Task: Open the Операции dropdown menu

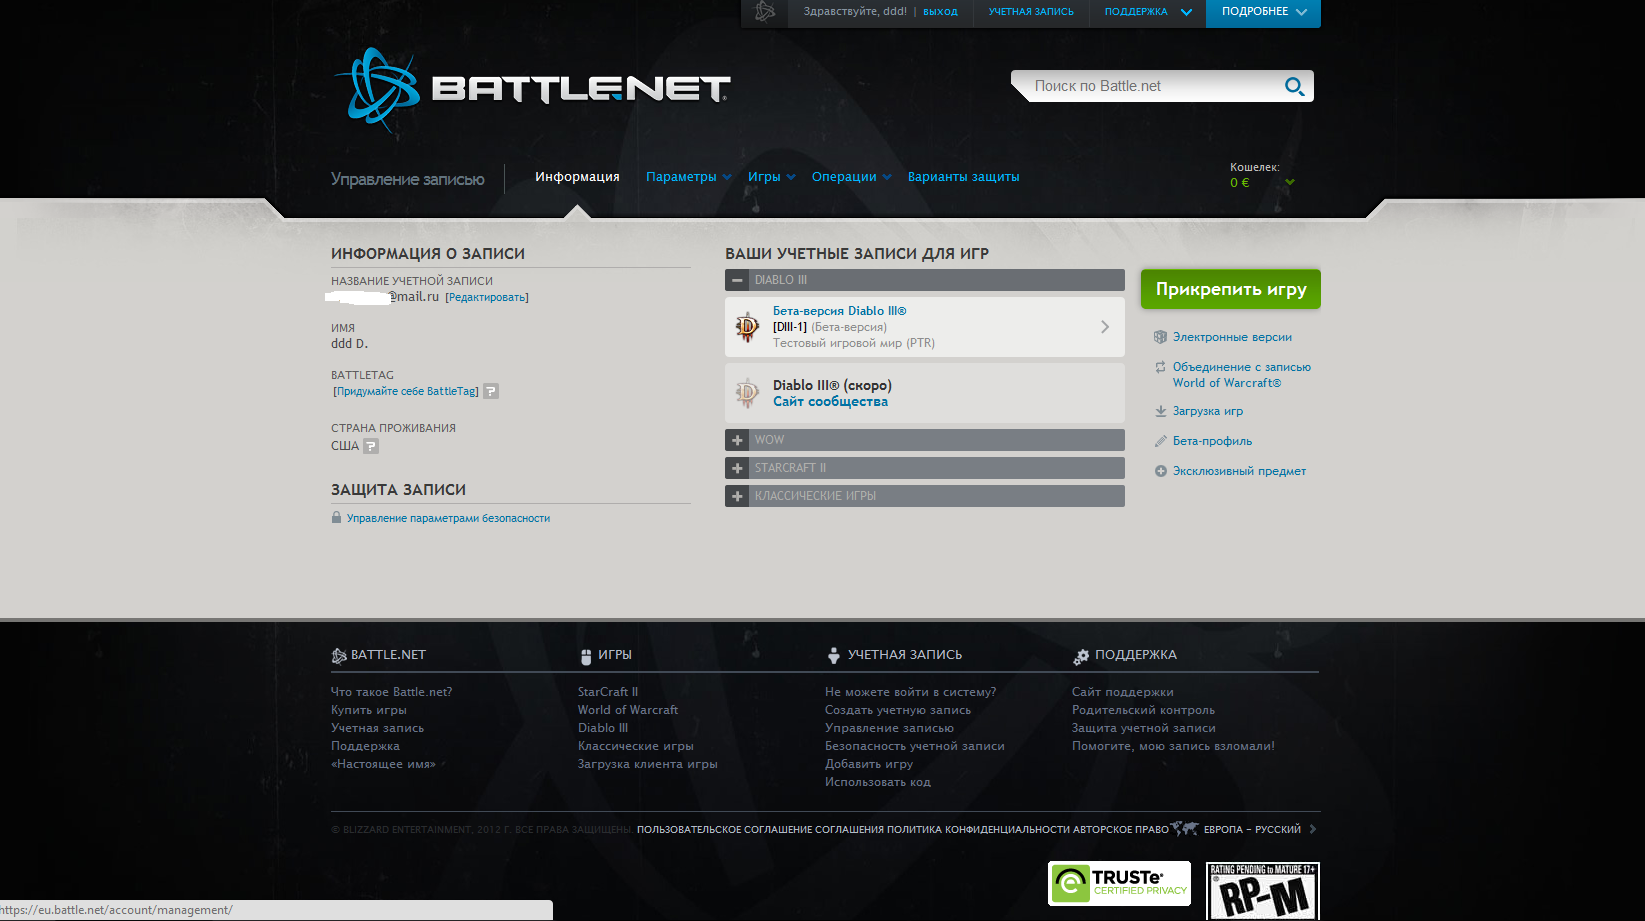Action: pos(852,177)
